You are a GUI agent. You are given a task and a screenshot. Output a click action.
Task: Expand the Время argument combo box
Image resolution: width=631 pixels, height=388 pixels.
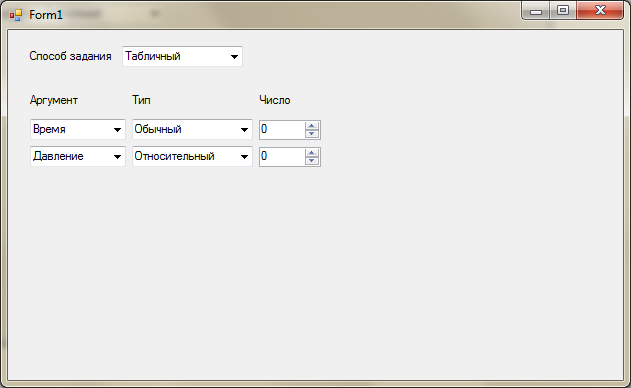(x=78, y=130)
